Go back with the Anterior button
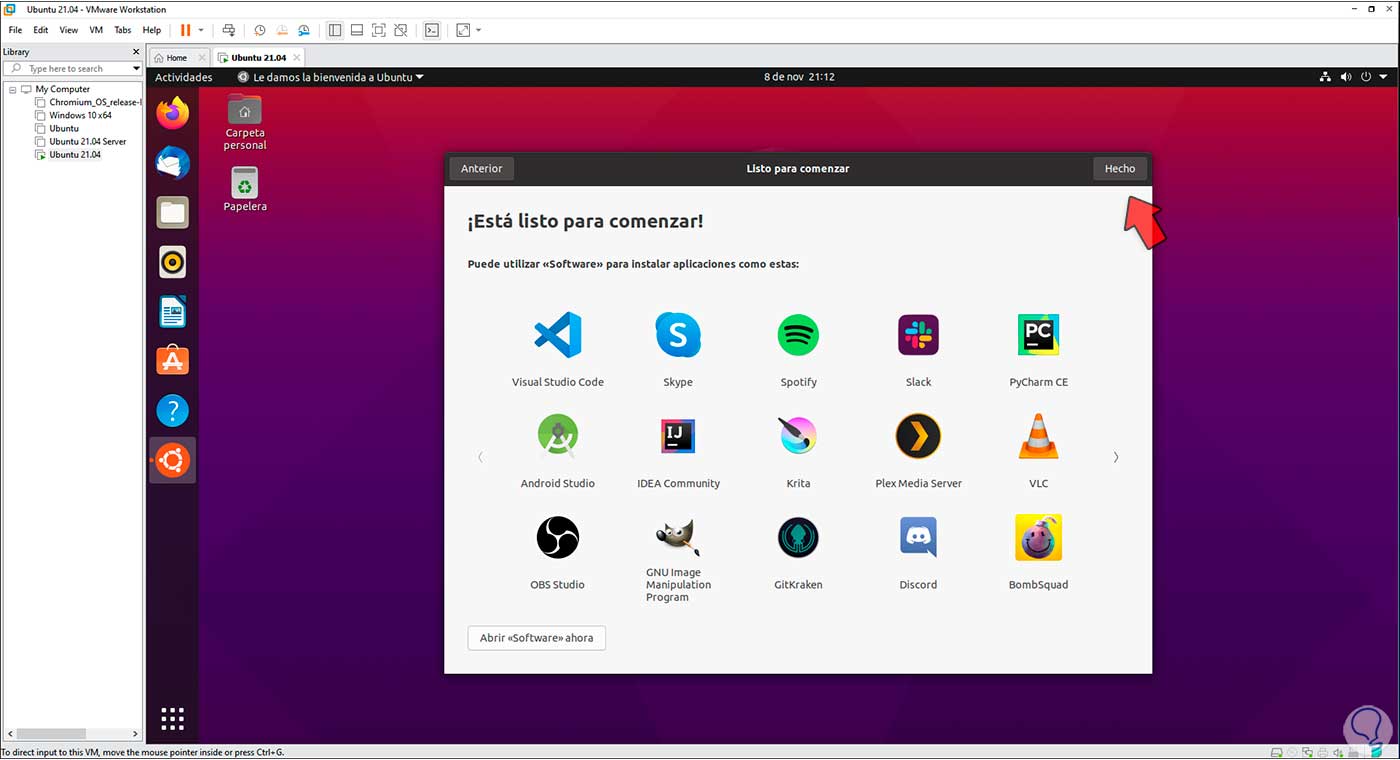 pos(482,169)
